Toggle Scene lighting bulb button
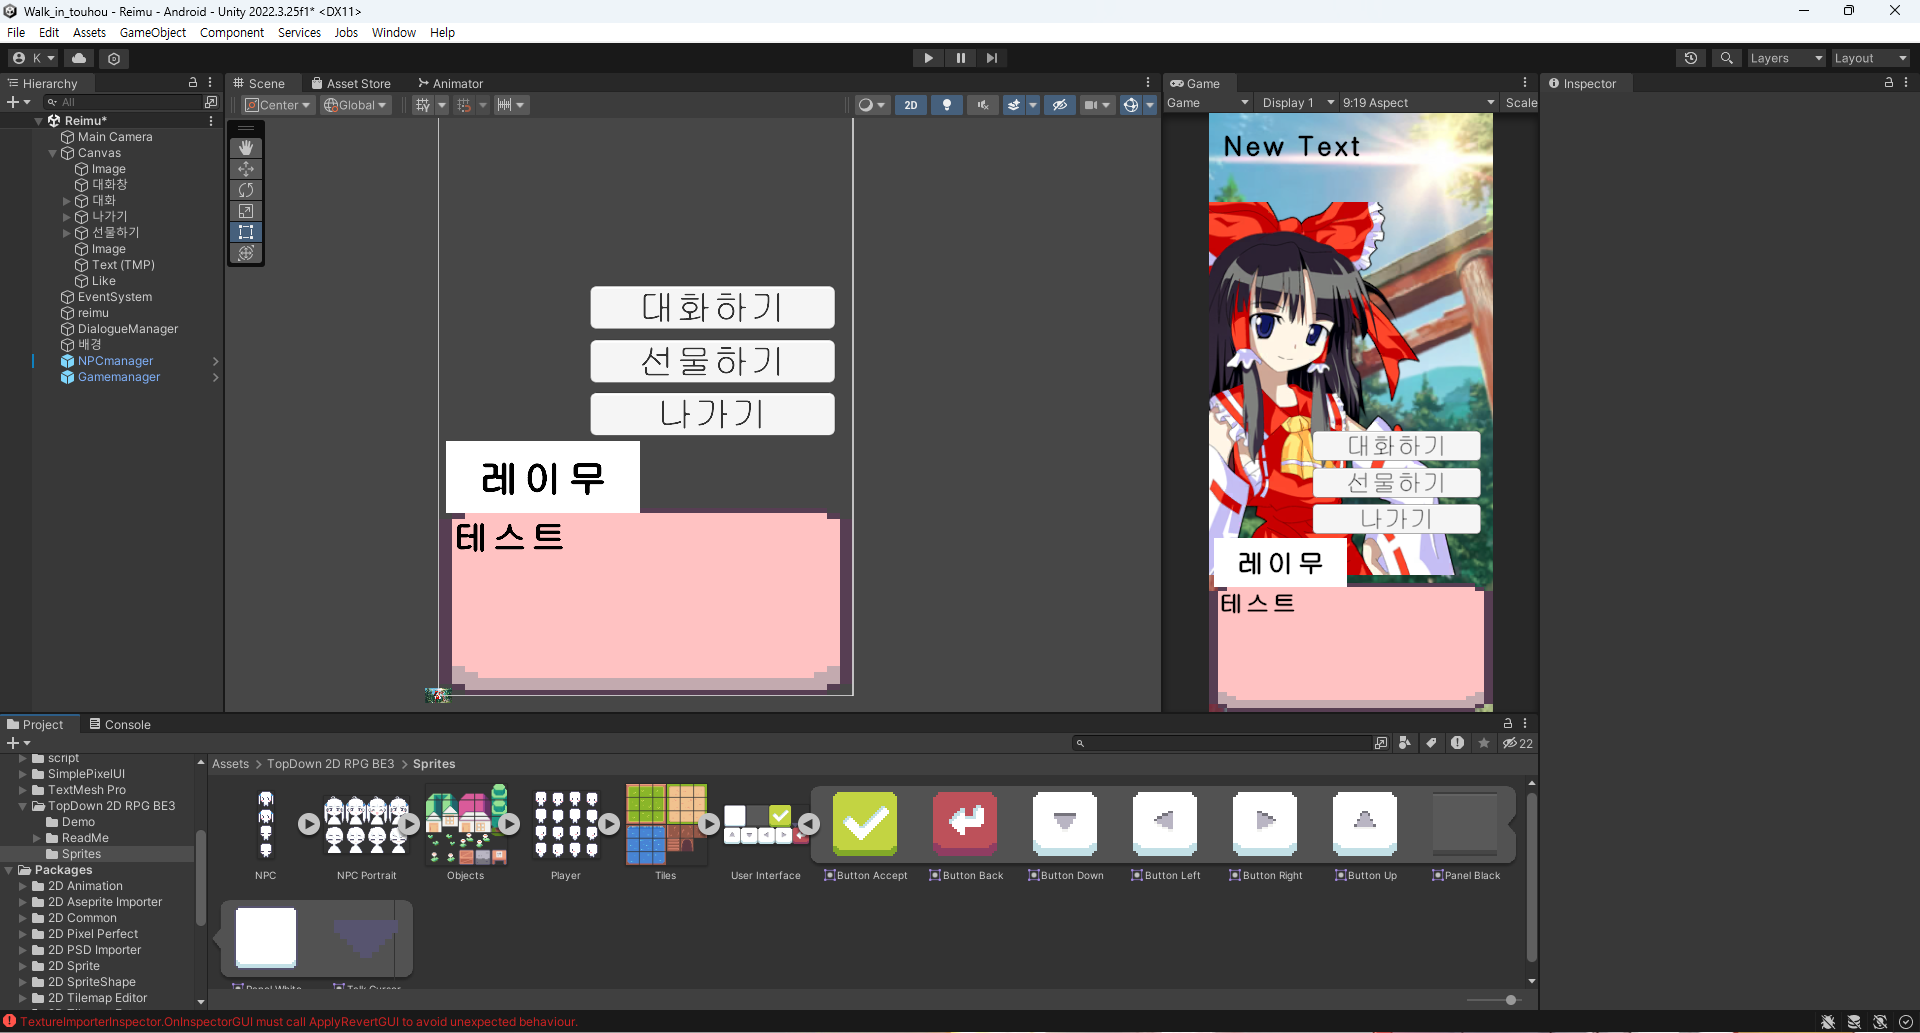 tap(947, 105)
